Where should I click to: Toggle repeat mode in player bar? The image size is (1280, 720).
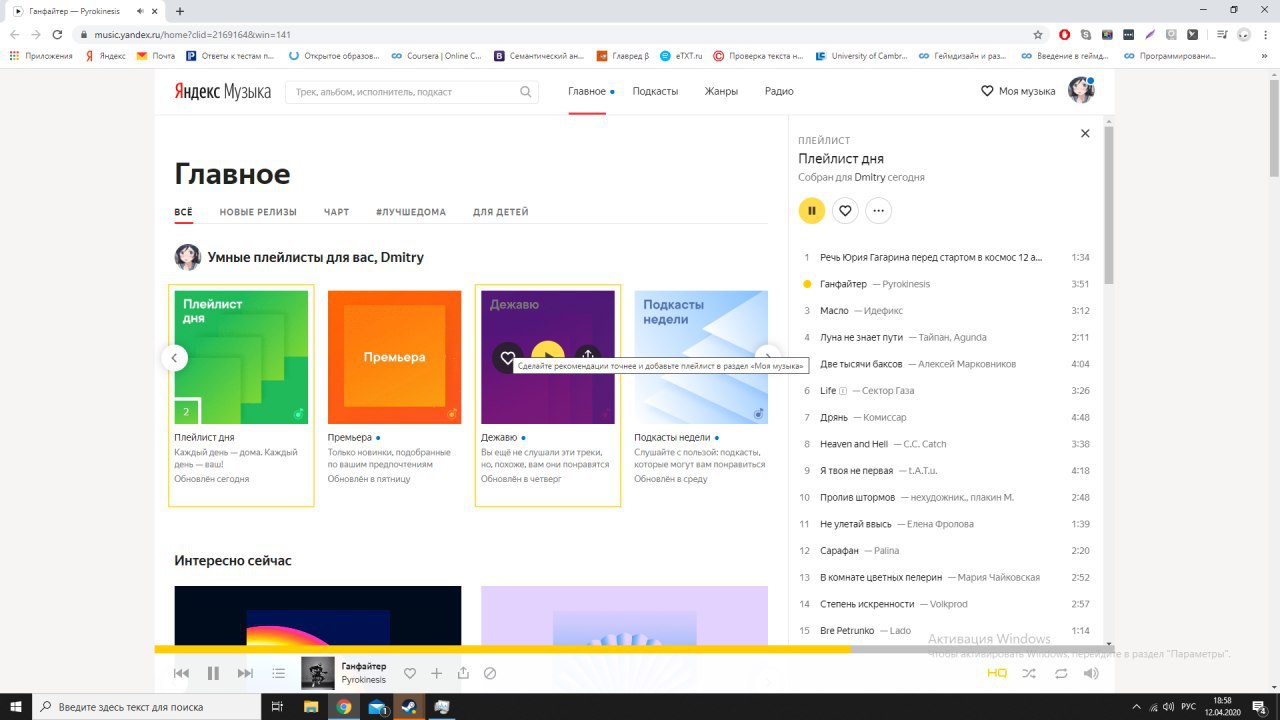click(1061, 674)
